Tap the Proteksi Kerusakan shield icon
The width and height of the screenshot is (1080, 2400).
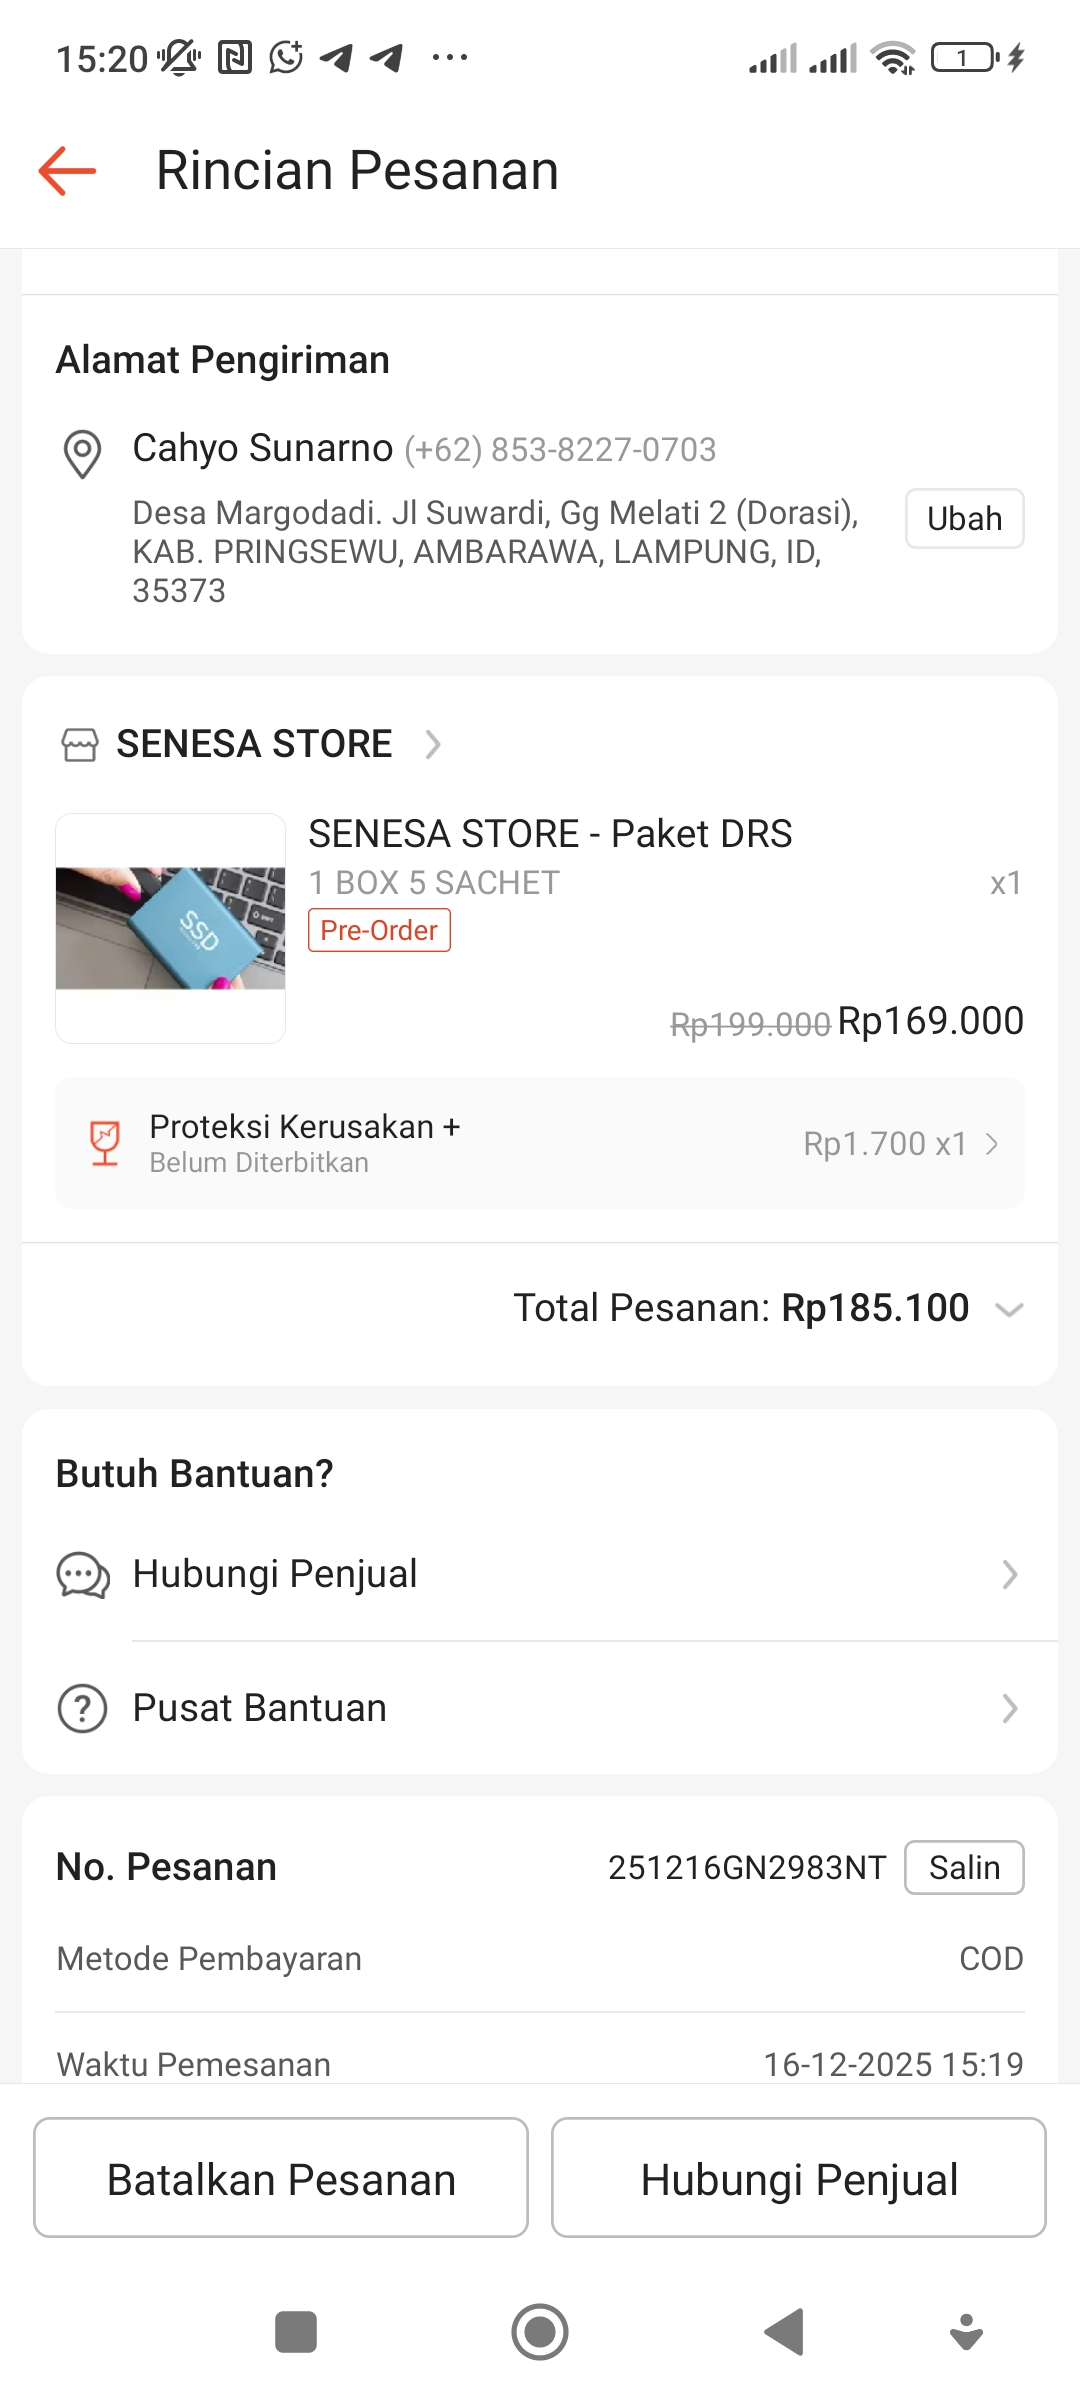[105, 1143]
